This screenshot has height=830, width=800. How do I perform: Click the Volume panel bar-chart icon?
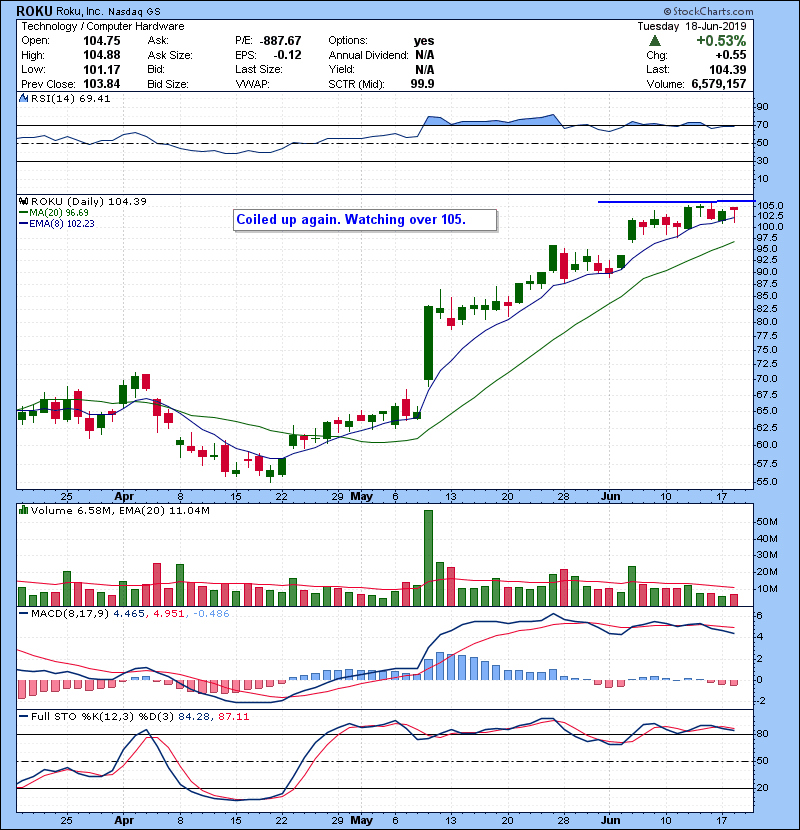[23, 510]
